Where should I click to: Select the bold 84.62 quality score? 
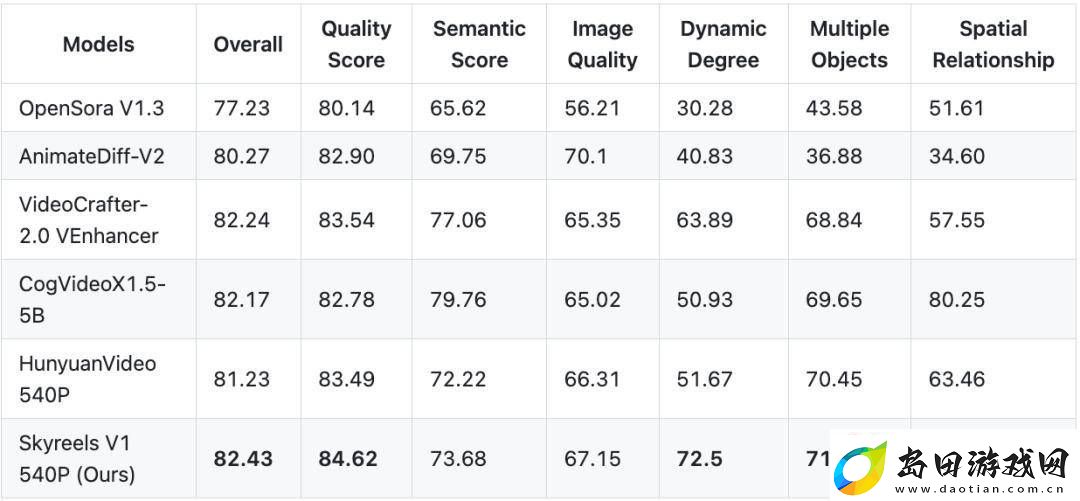pos(348,459)
